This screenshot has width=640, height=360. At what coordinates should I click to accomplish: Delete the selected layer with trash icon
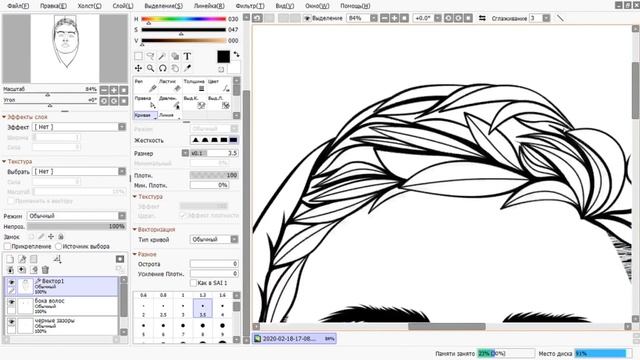(x=45, y=270)
